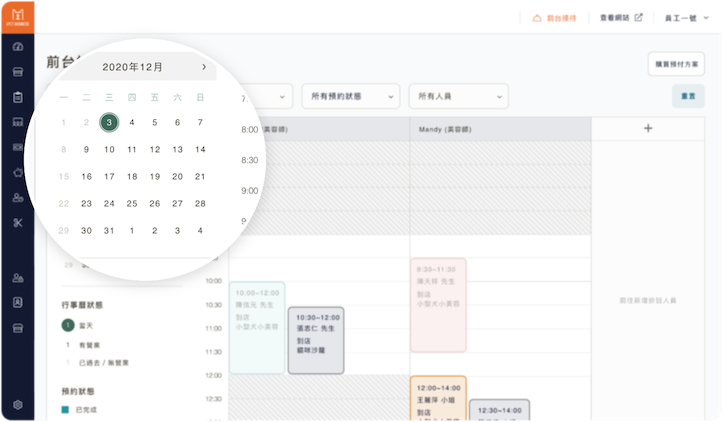Screen dimensions: 723x422
Task: Select December 14 in calendar
Action: (x=200, y=149)
